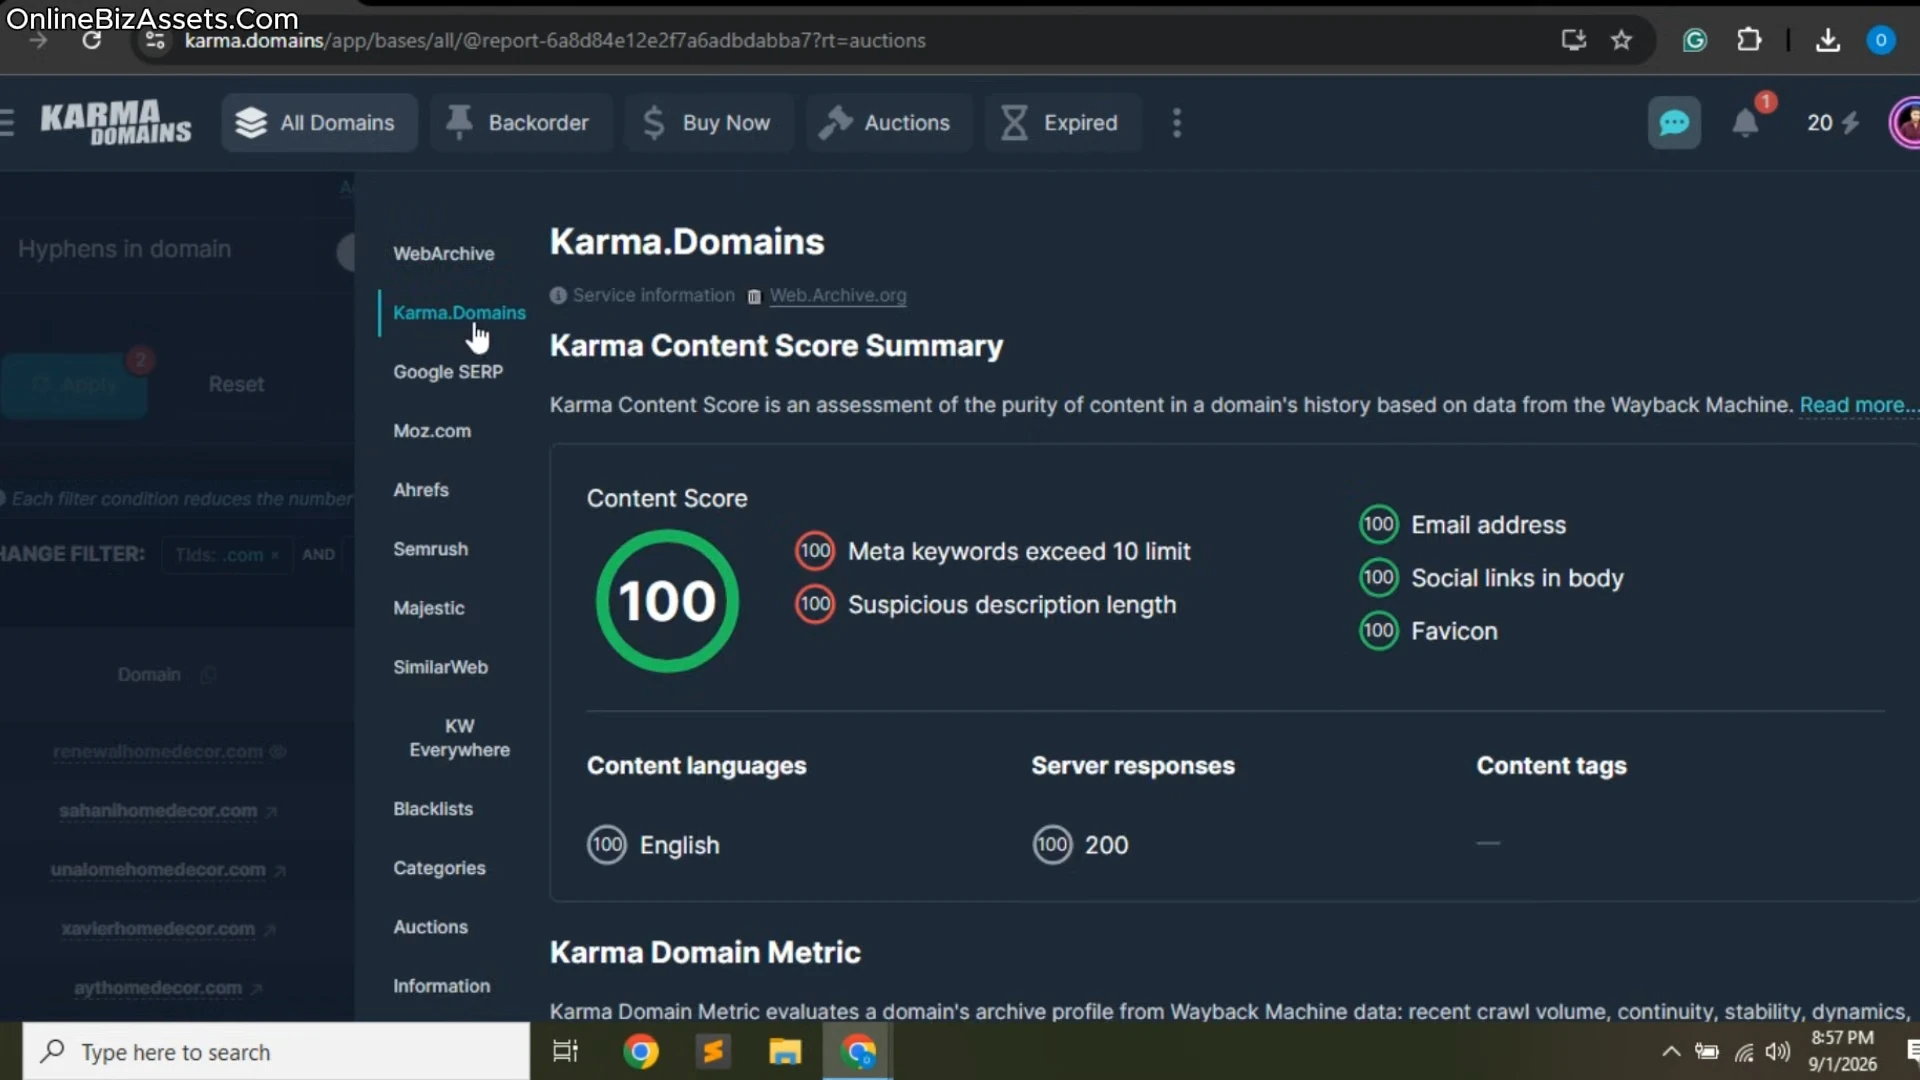Open unalomehomedecor.com in the domain list
The width and height of the screenshot is (1920, 1080).
158,870
